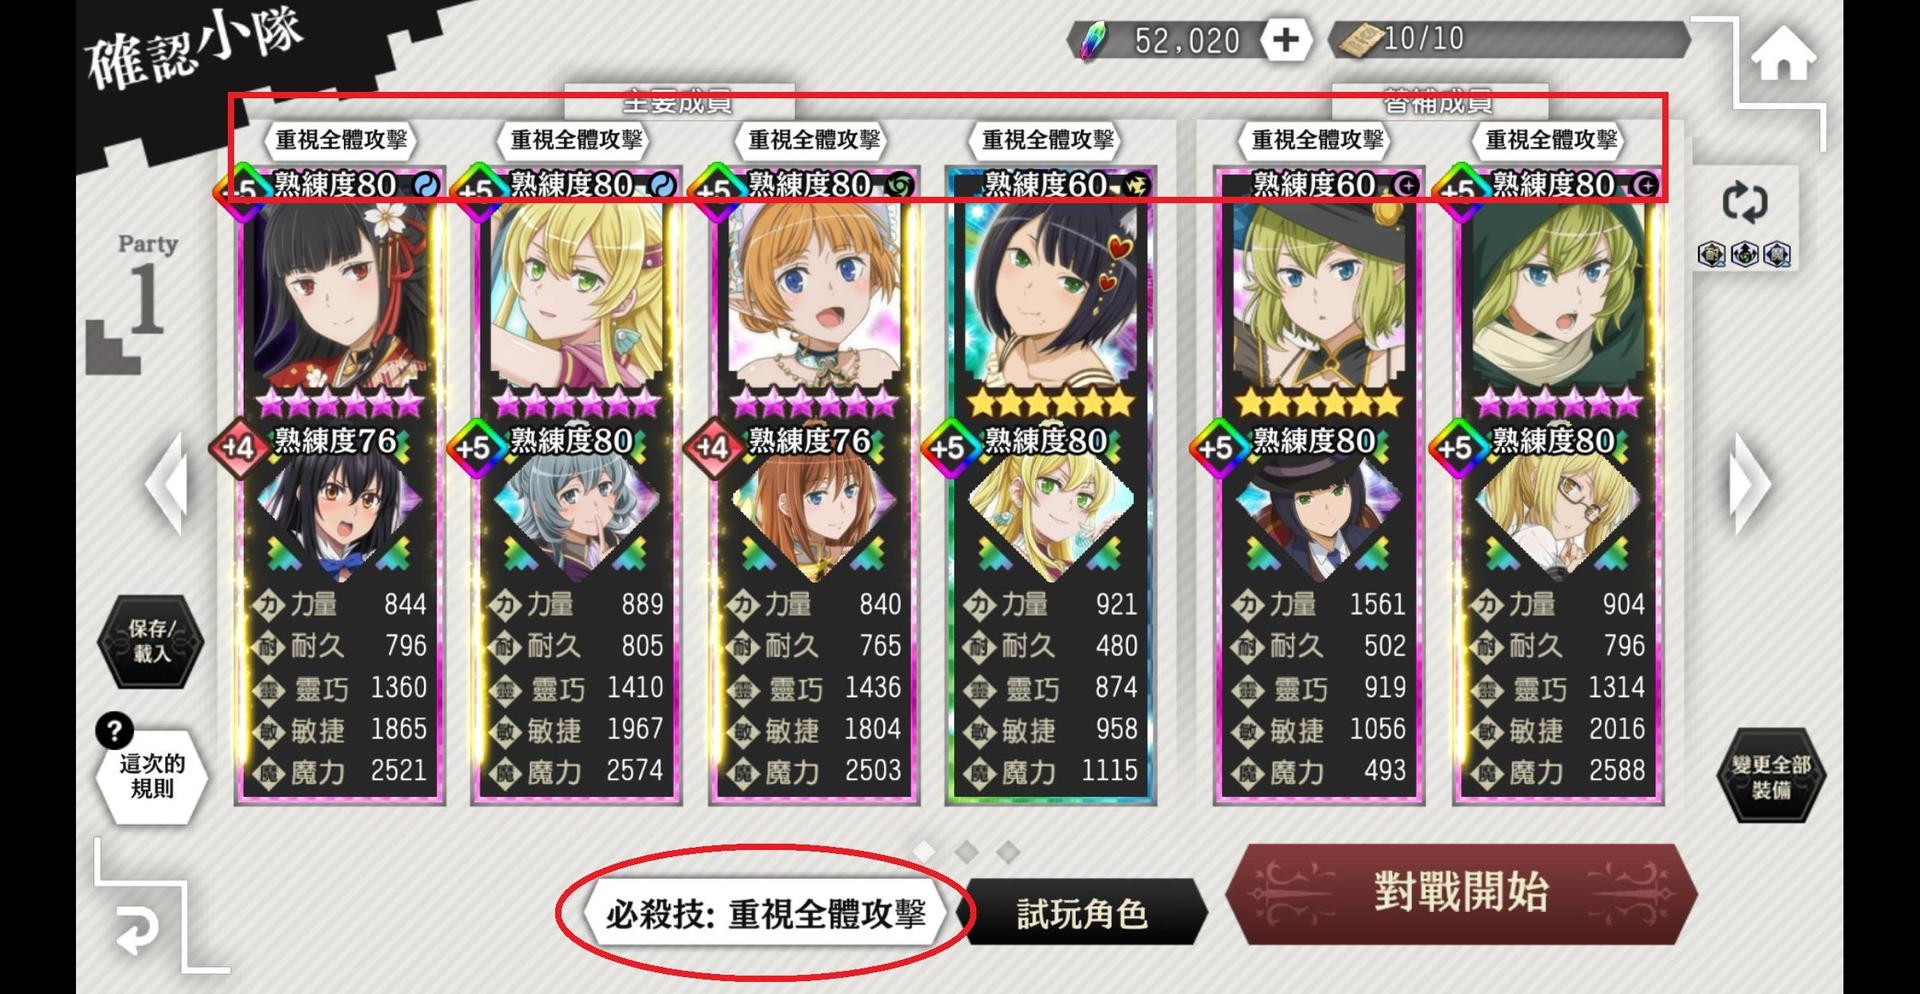This screenshot has height=994, width=1920.
Task: Open the question mark rules help
Action: tap(115, 730)
